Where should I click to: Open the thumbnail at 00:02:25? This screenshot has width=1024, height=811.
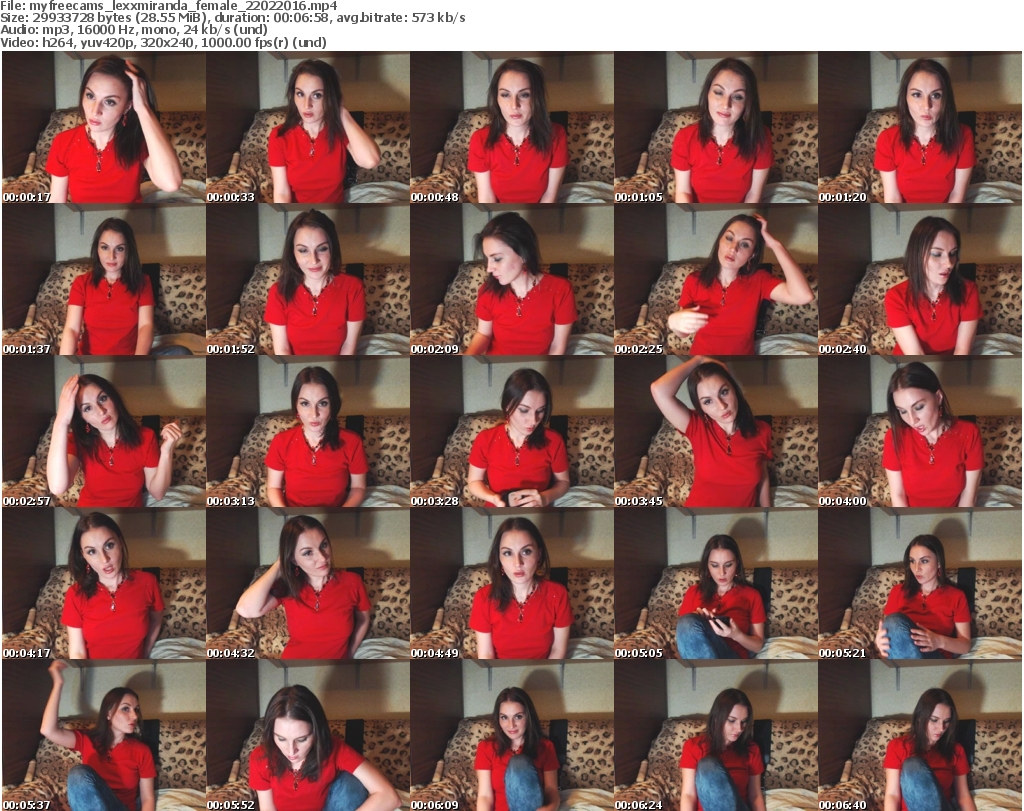716,279
